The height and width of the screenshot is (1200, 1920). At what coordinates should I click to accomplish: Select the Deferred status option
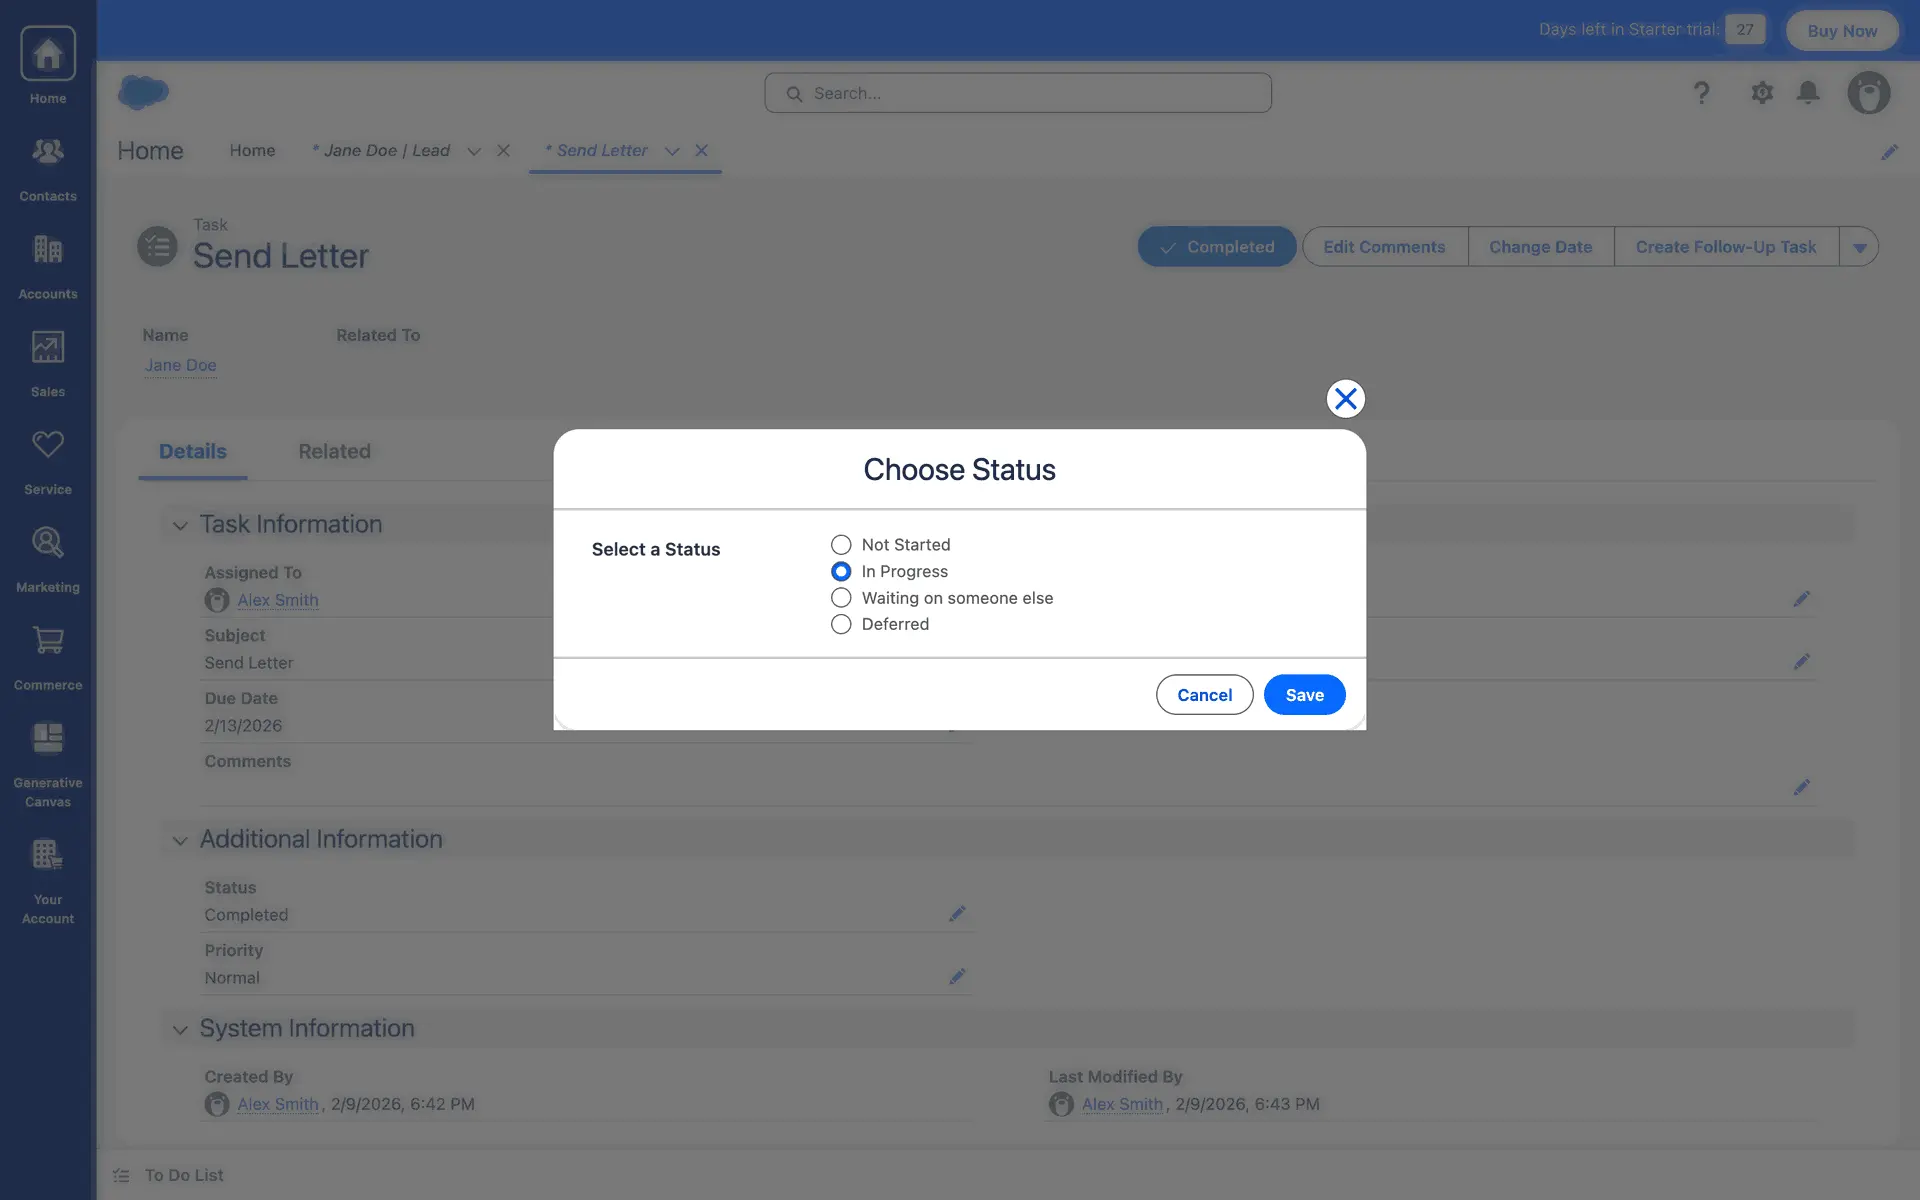[x=841, y=624]
